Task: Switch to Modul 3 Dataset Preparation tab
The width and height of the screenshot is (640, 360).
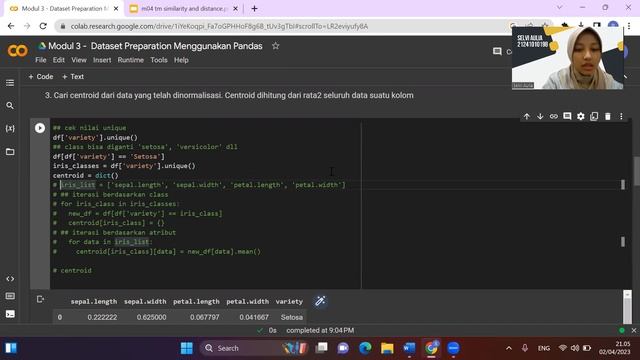Action: (x=64, y=9)
